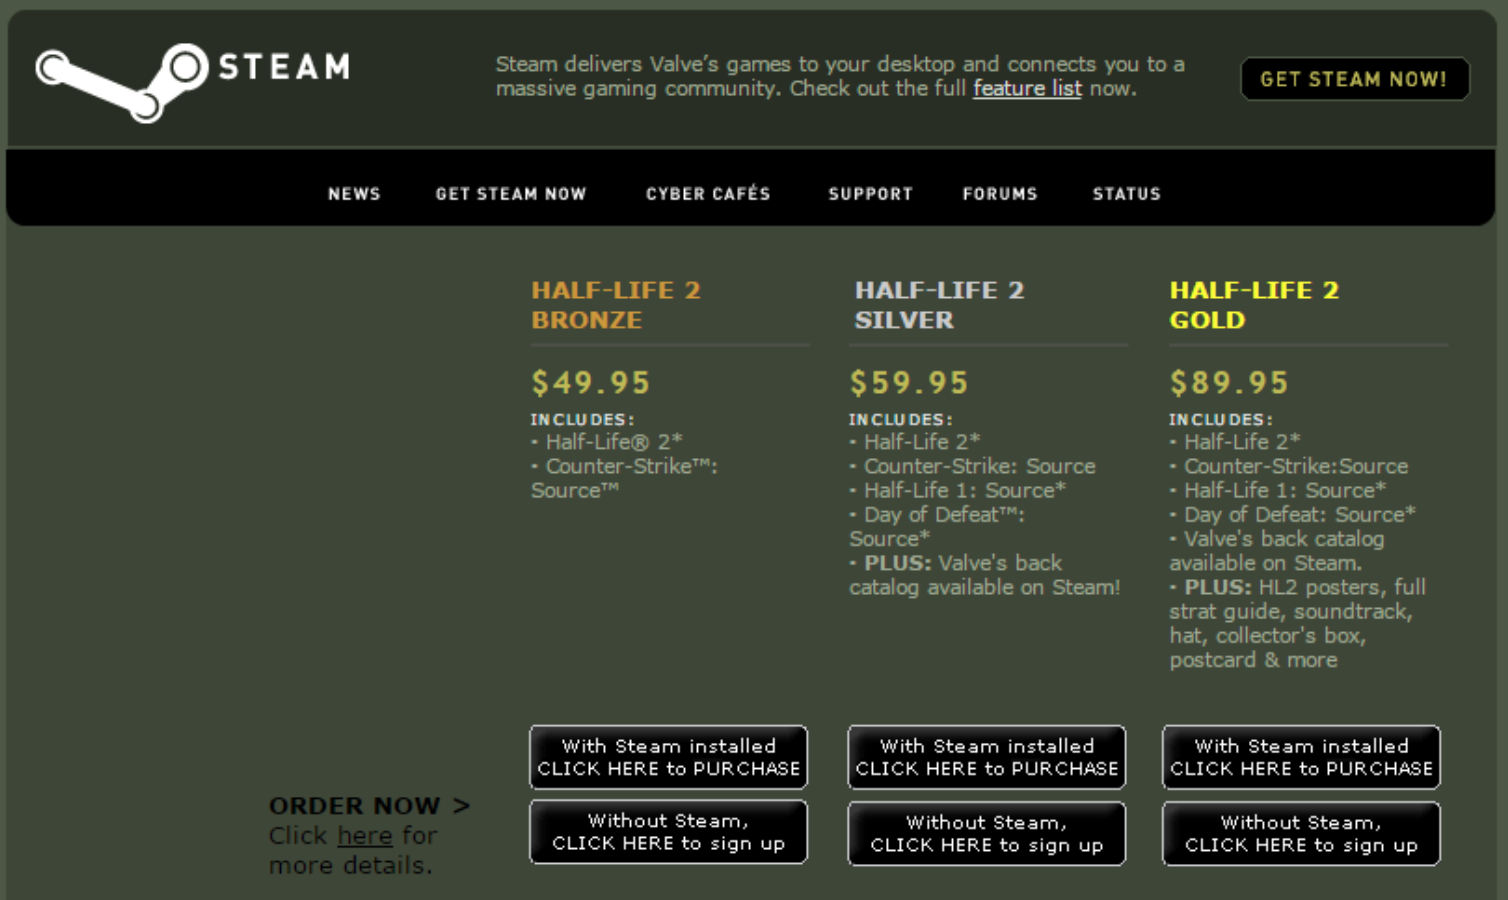Select the Half-Life 2 Silver heading

938,305
